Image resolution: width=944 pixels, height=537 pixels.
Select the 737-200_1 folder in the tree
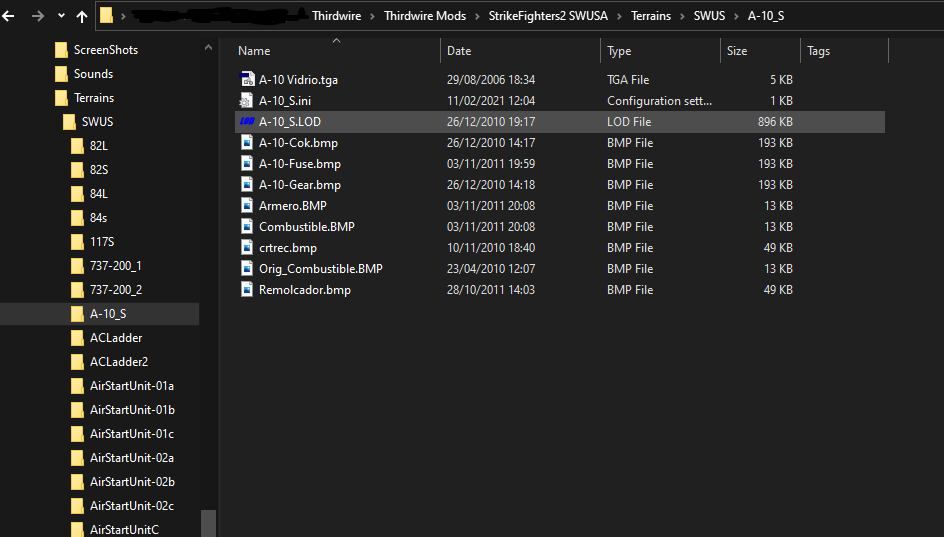click(116, 265)
